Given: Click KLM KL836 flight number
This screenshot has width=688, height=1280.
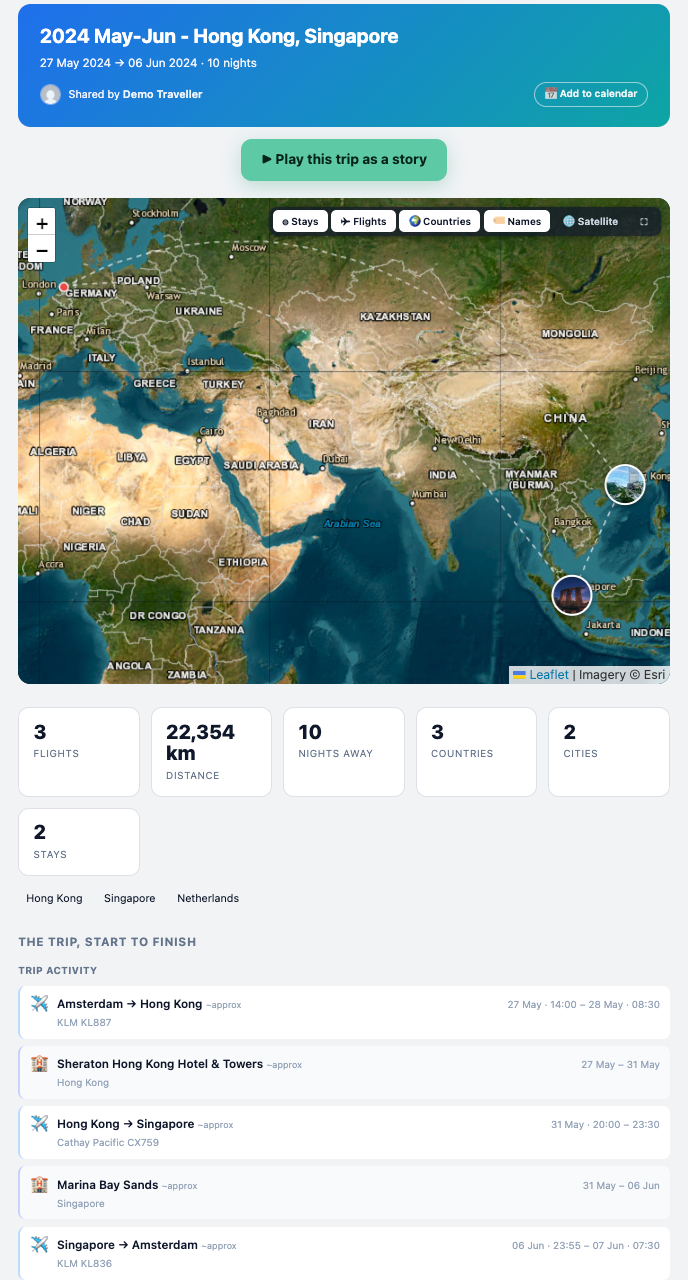Looking at the screenshot, I should pyautogui.click(x=84, y=1263).
